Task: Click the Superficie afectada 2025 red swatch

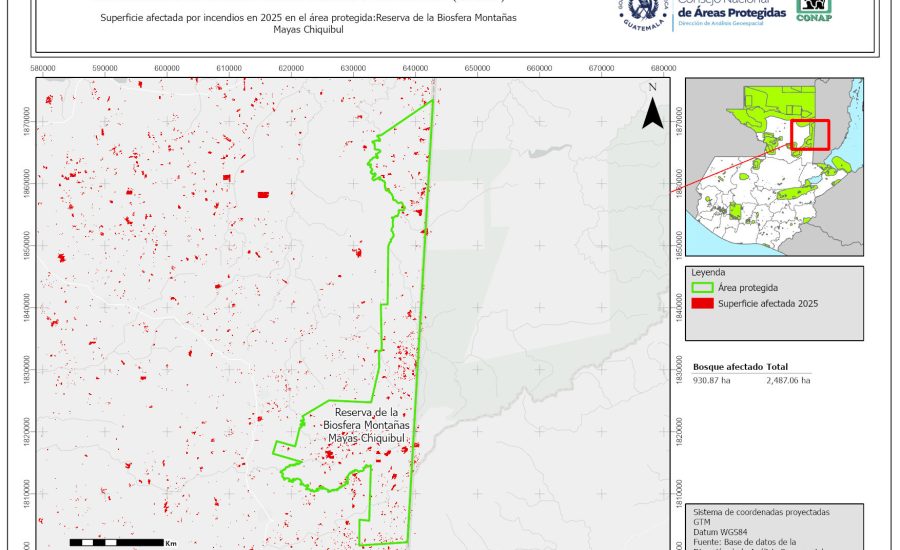Action: tap(701, 303)
